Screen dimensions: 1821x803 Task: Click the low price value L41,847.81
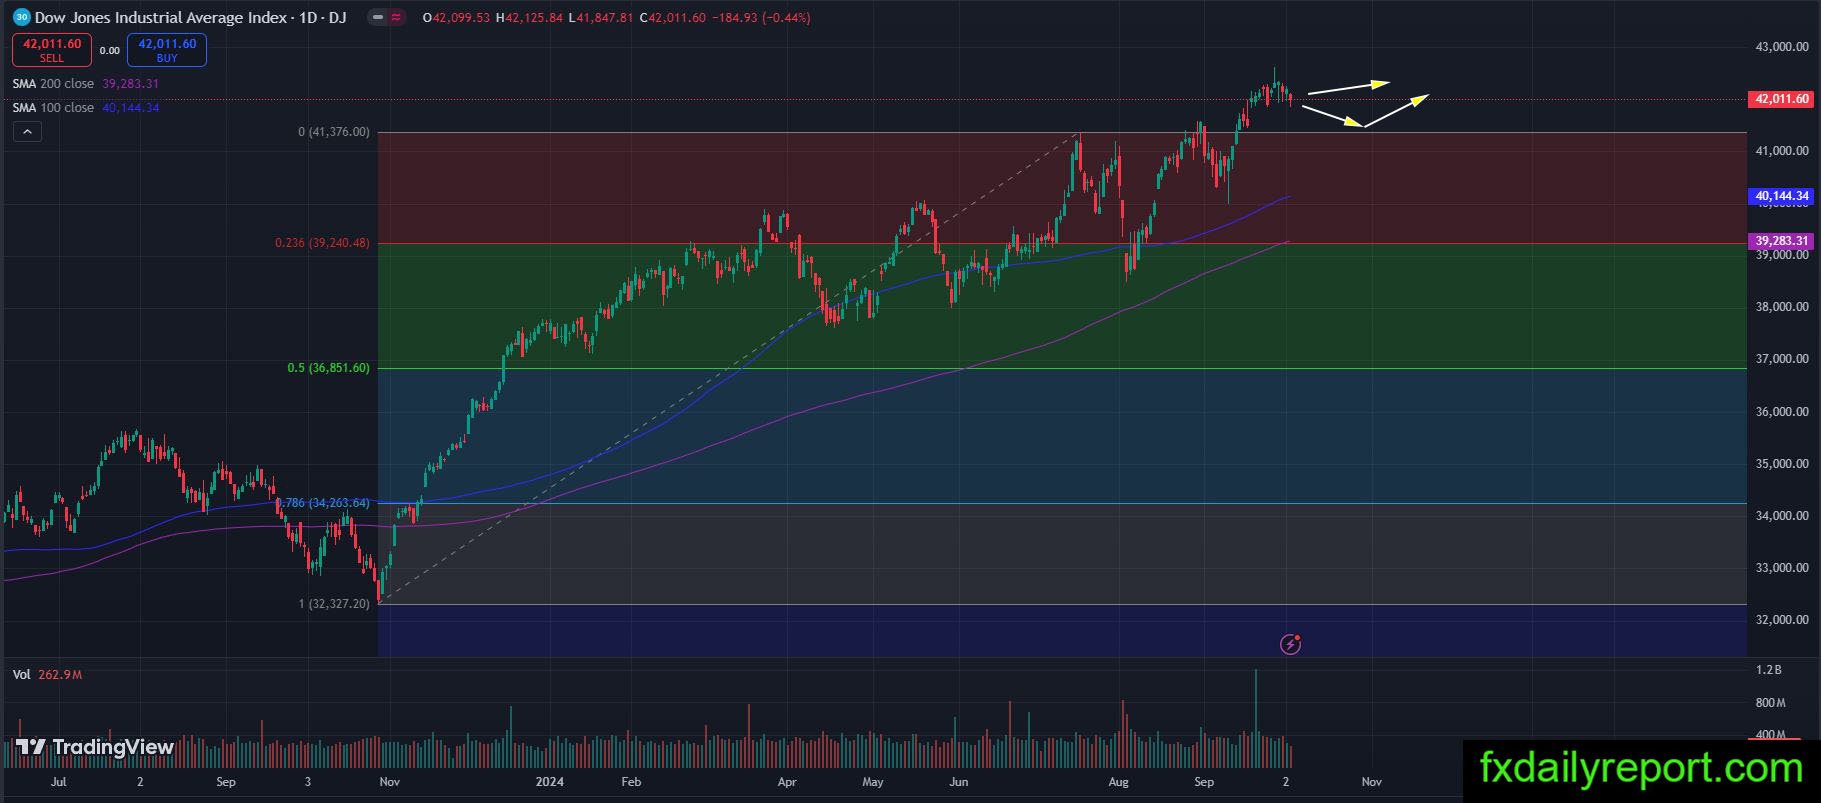tap(600, 18)
